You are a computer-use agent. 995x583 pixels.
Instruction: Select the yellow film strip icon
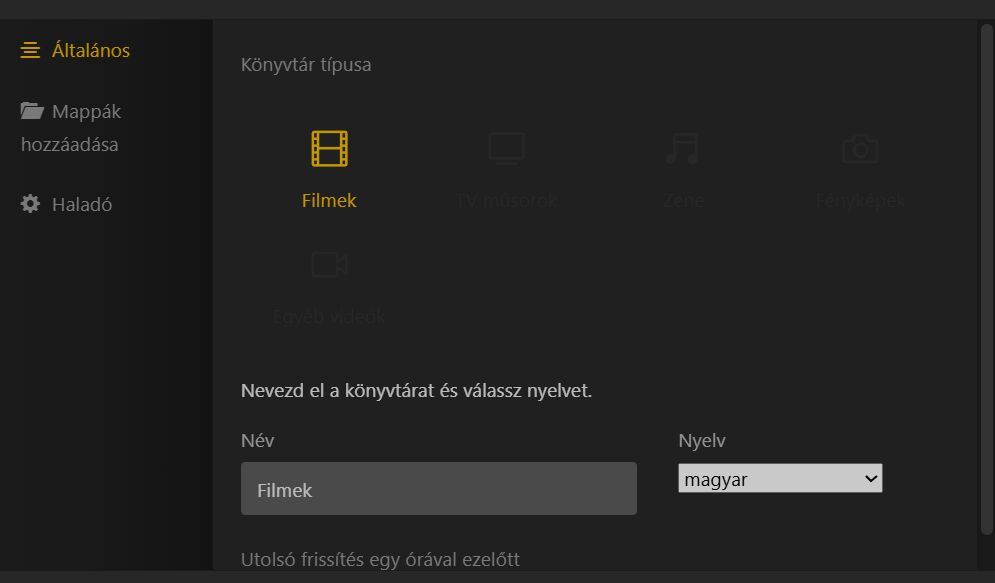(329, 148)
